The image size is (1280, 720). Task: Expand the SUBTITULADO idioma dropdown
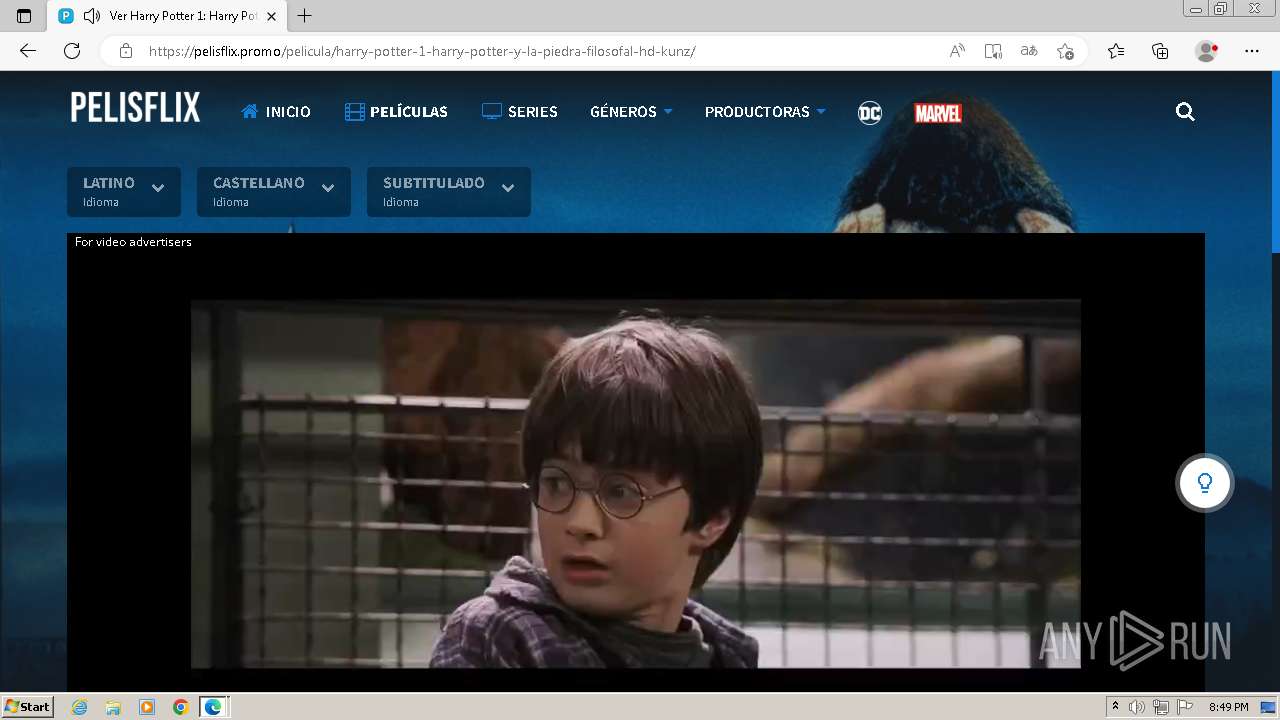coord(449,192)
